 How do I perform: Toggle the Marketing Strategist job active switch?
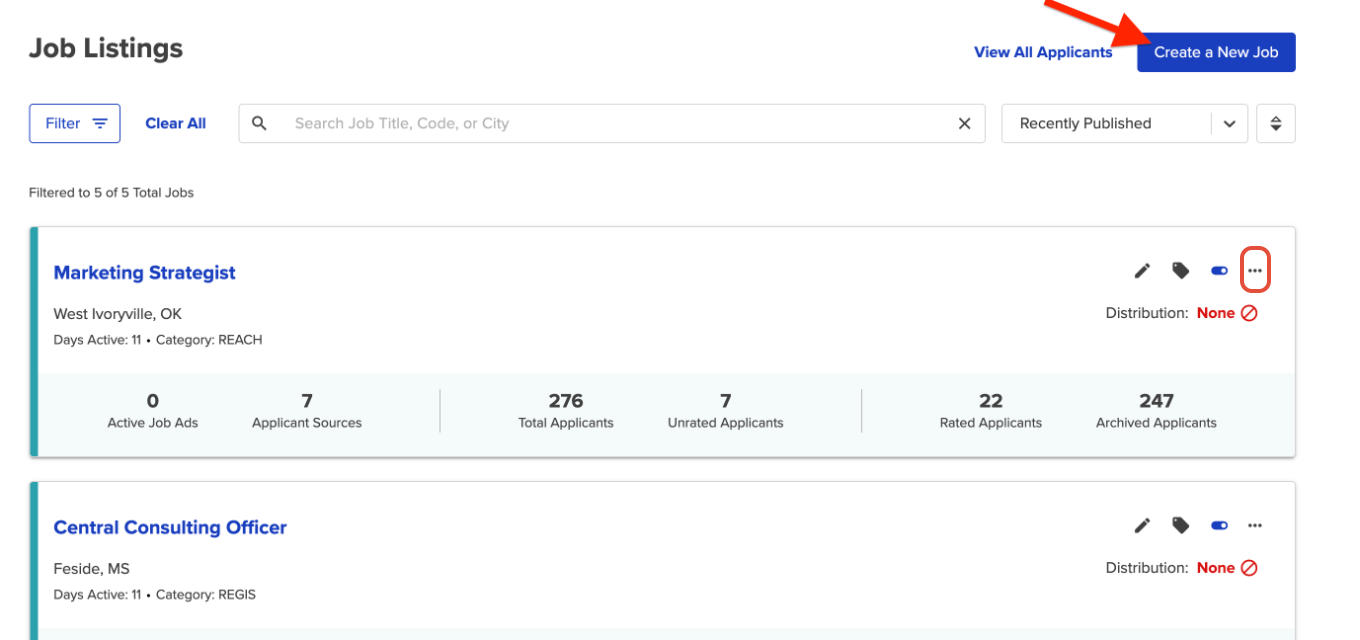pyautogui.click(x=1219, y=271)
